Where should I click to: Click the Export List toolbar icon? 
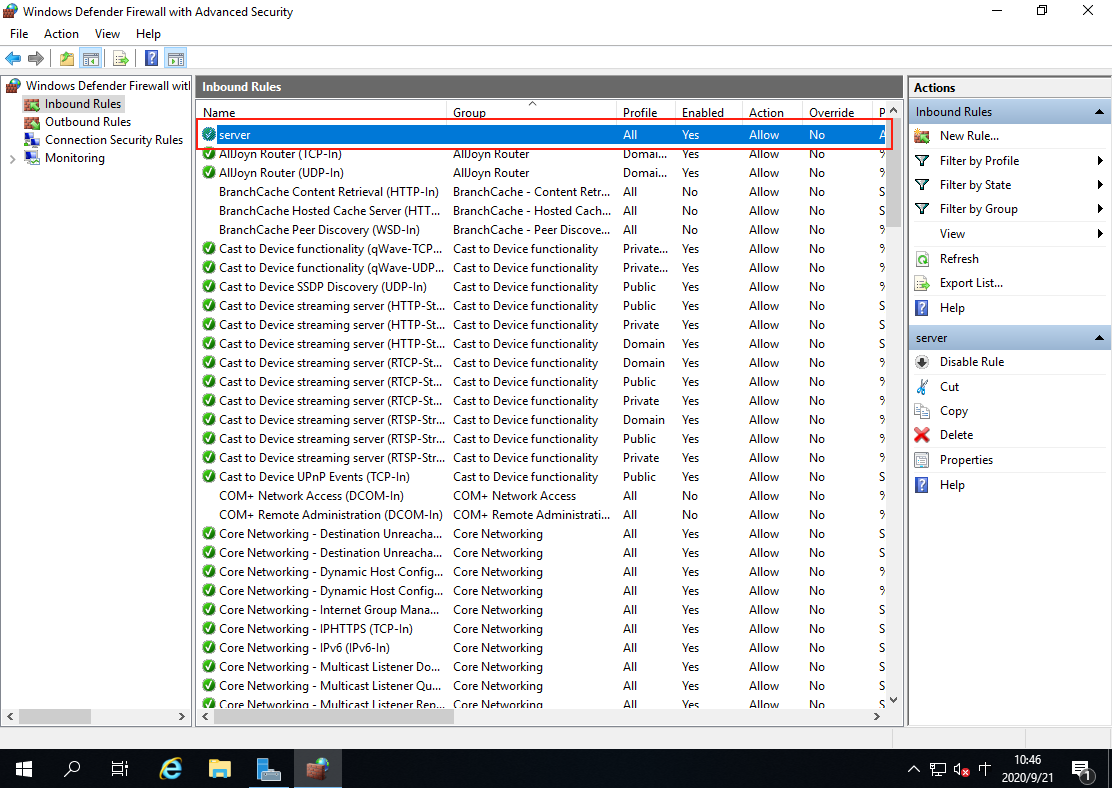(121, 58)
